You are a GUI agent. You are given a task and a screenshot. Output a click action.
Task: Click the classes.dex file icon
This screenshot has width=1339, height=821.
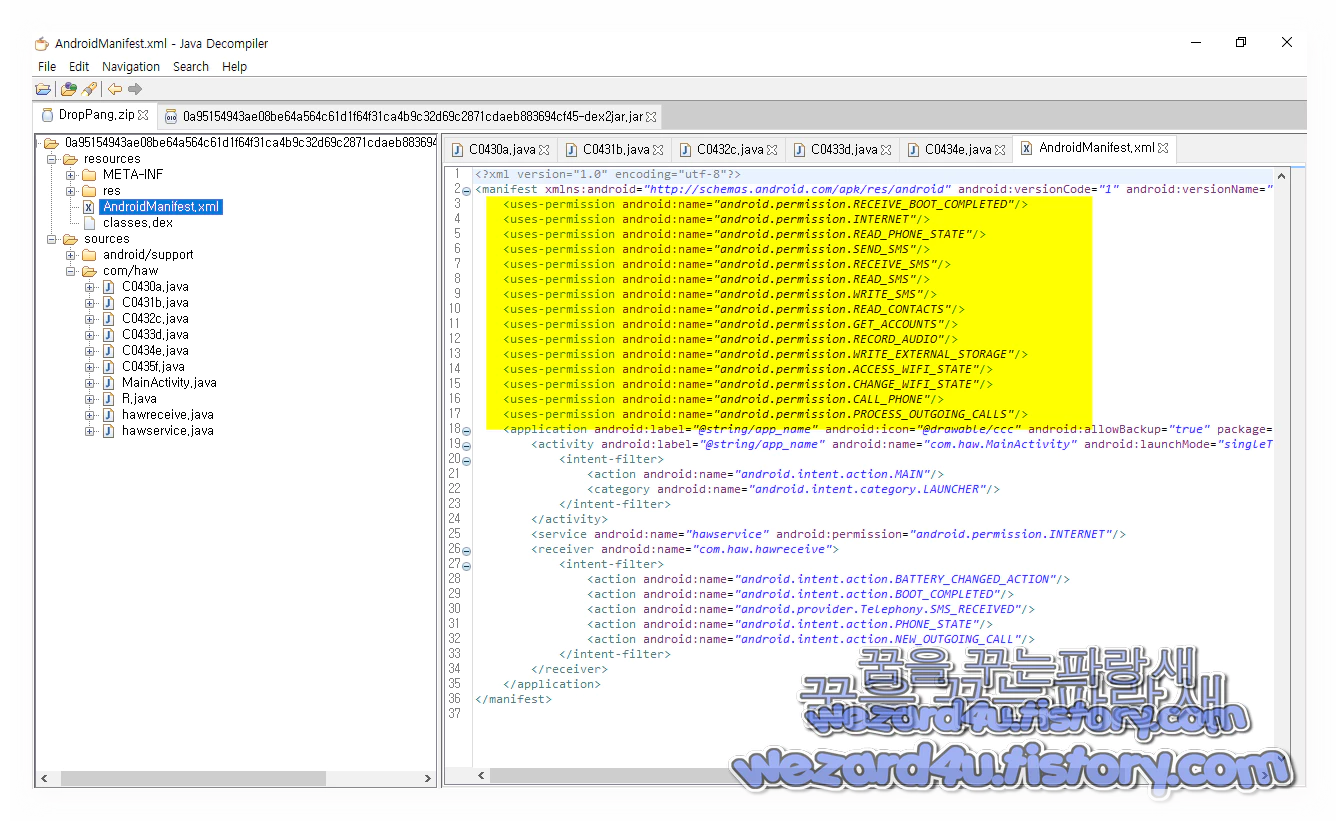[x=88, y=223]
